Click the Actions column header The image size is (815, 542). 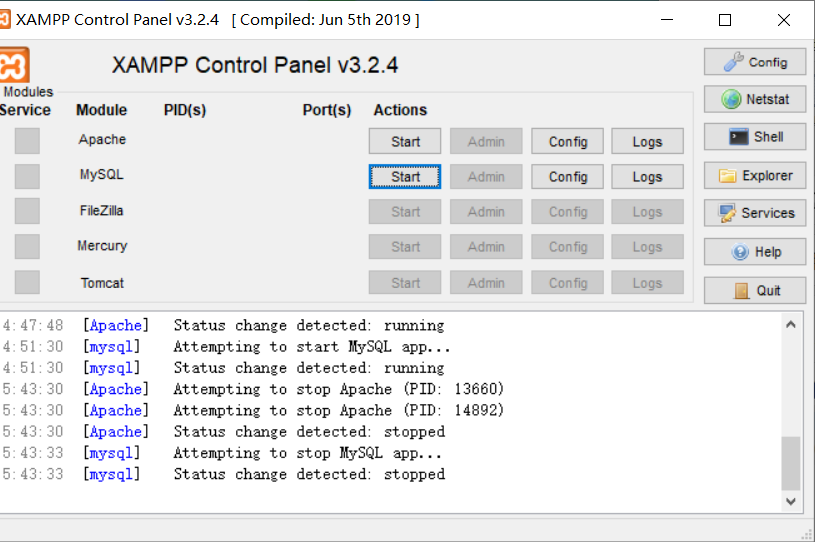pos(400,110)
